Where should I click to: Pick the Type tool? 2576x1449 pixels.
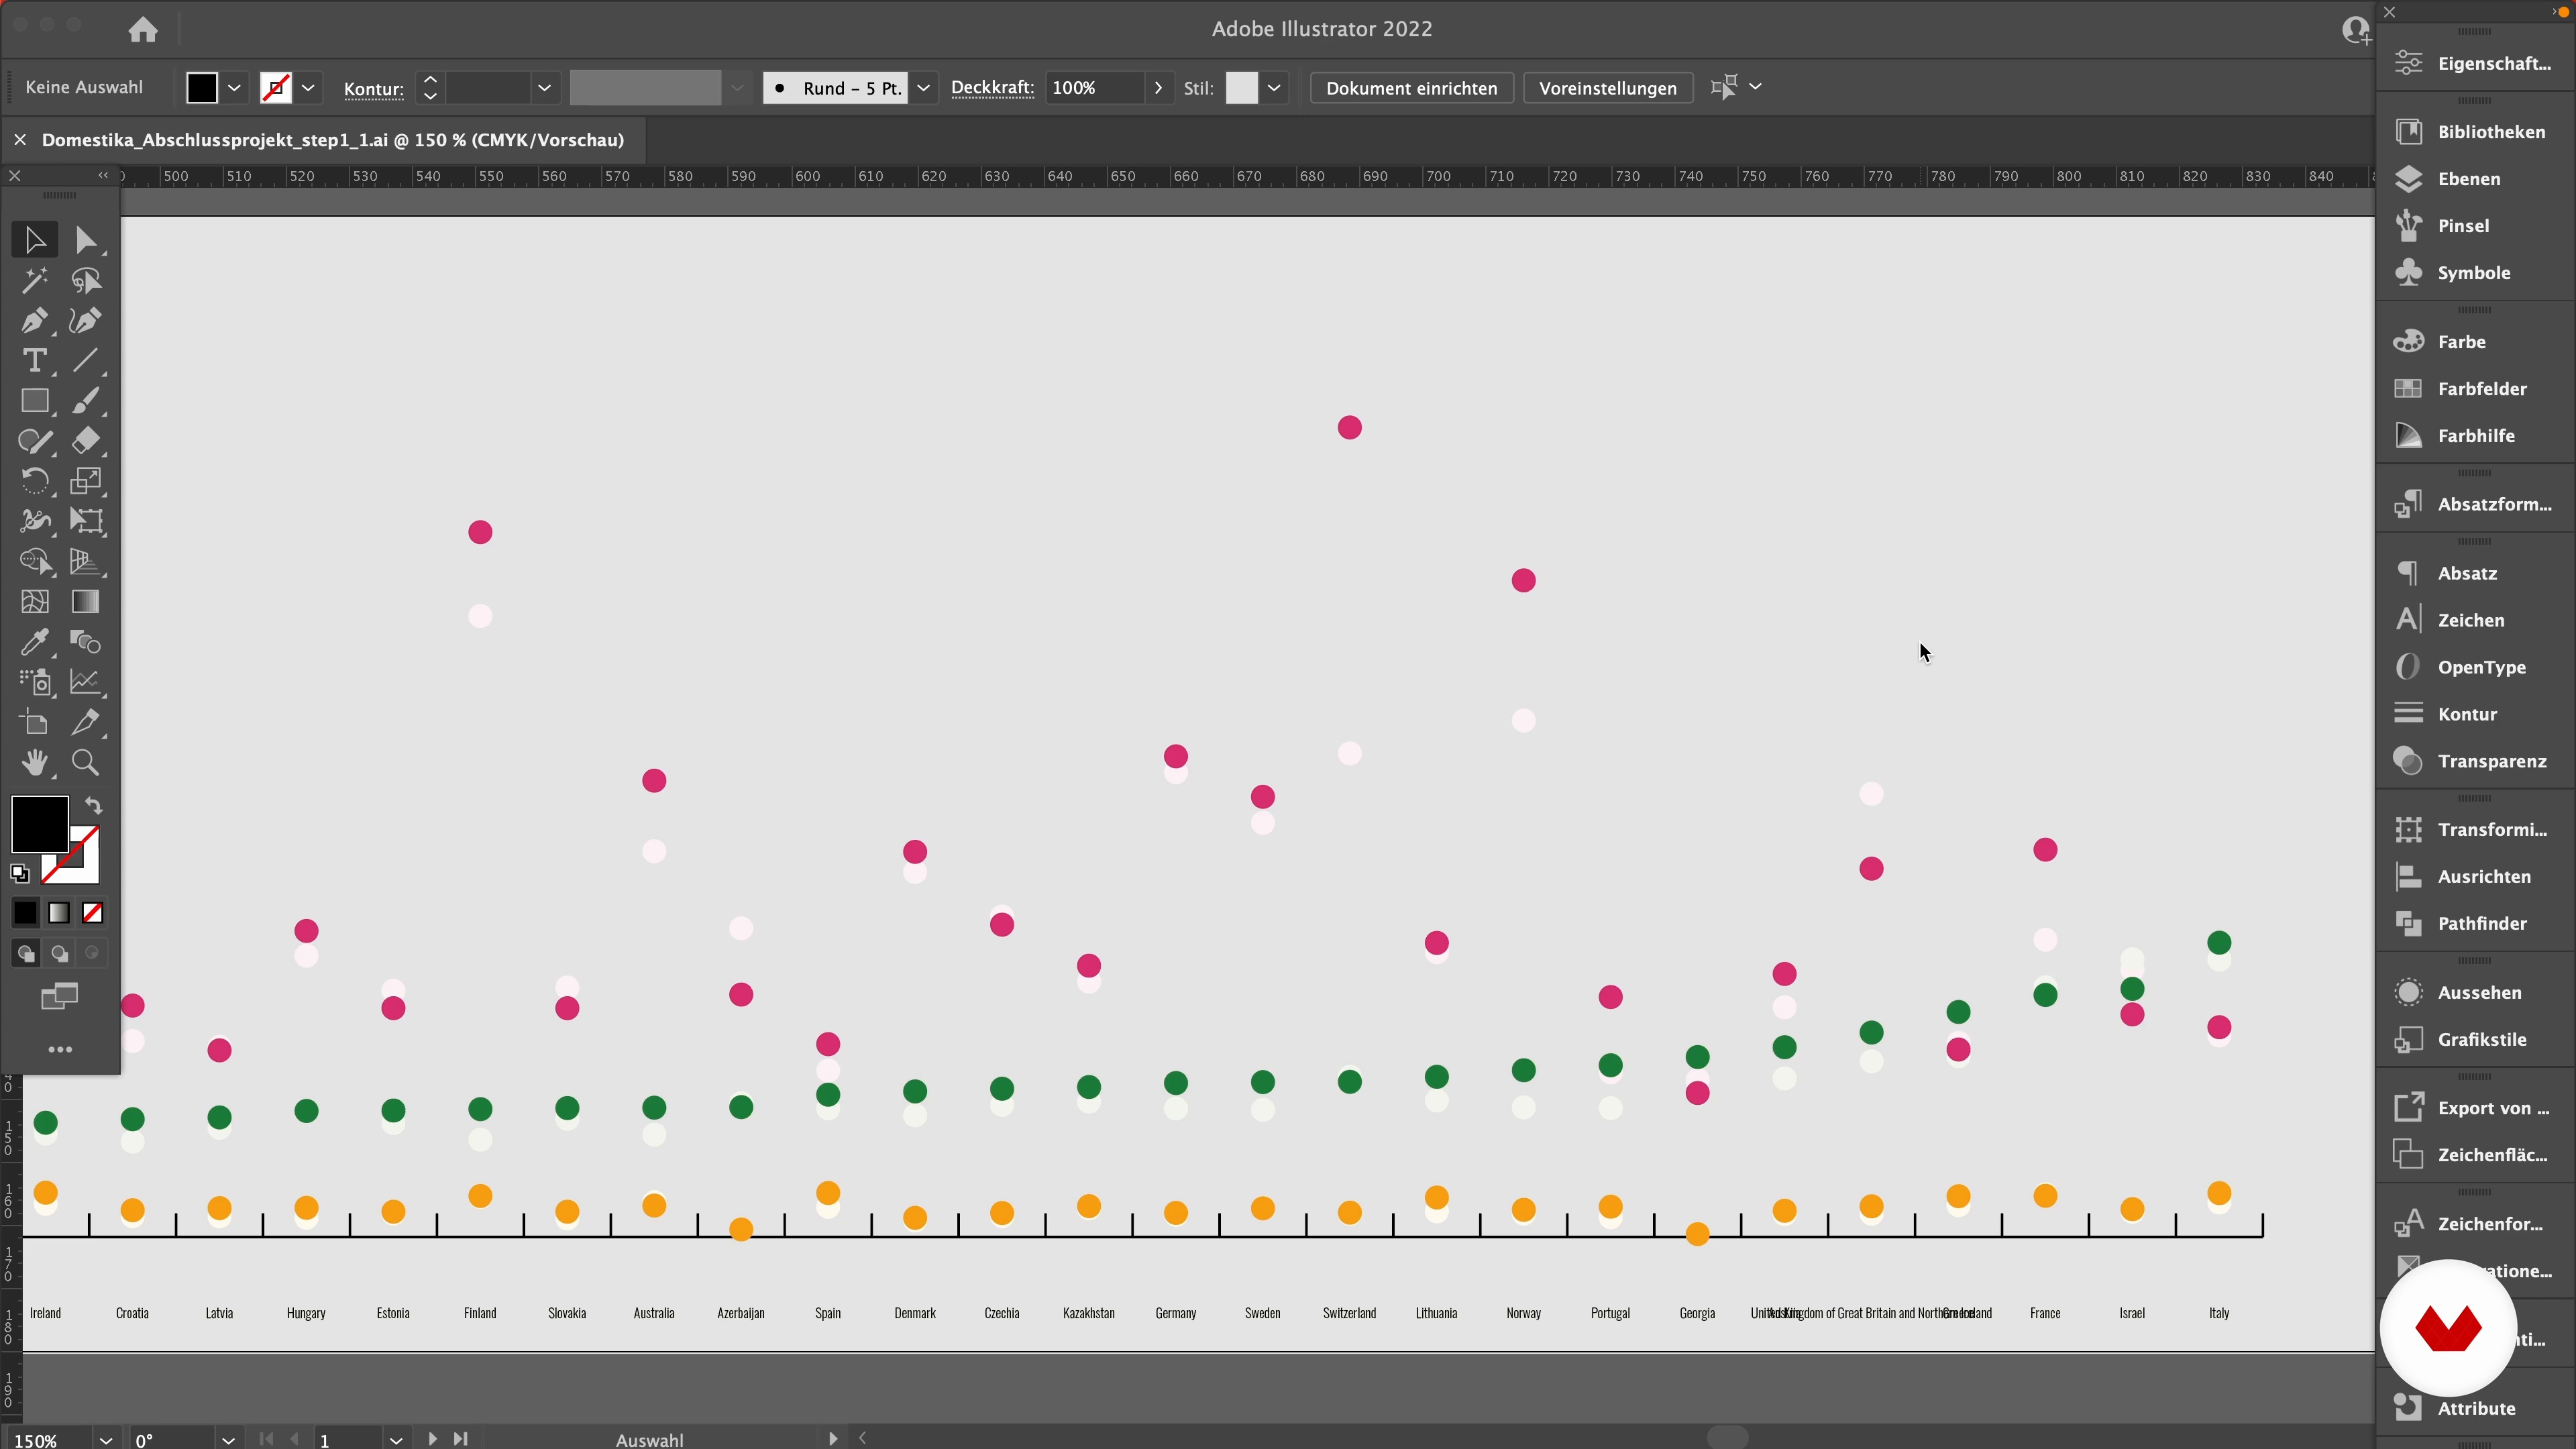pyautogui.click(x=35, y=361)
